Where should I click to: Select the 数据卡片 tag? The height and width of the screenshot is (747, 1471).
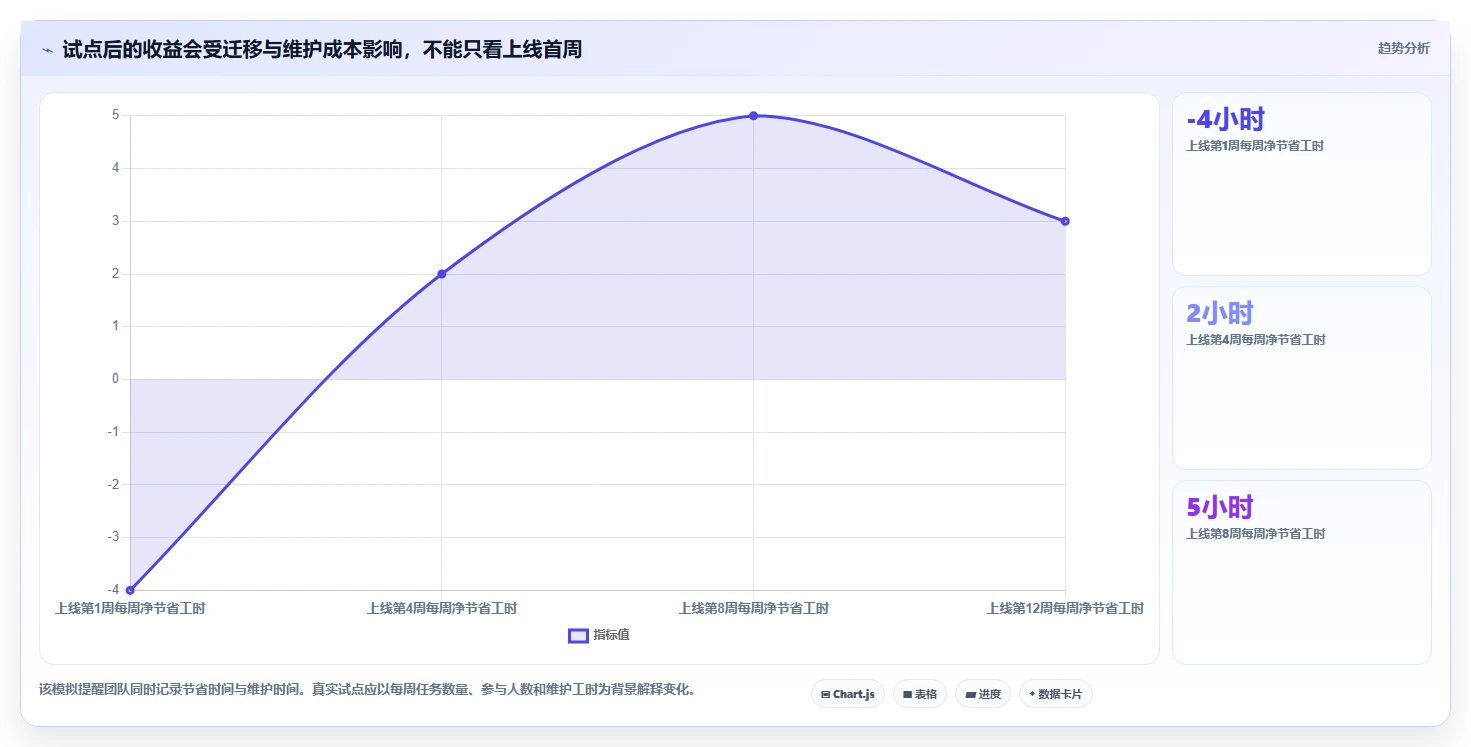coord(1055,694)
